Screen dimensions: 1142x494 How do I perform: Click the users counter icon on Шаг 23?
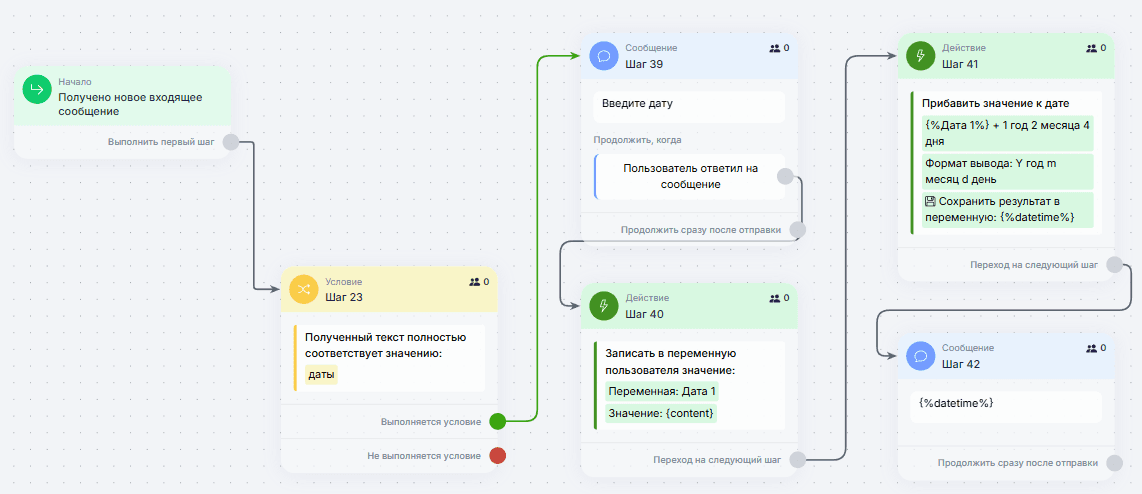tap(474, 281)
